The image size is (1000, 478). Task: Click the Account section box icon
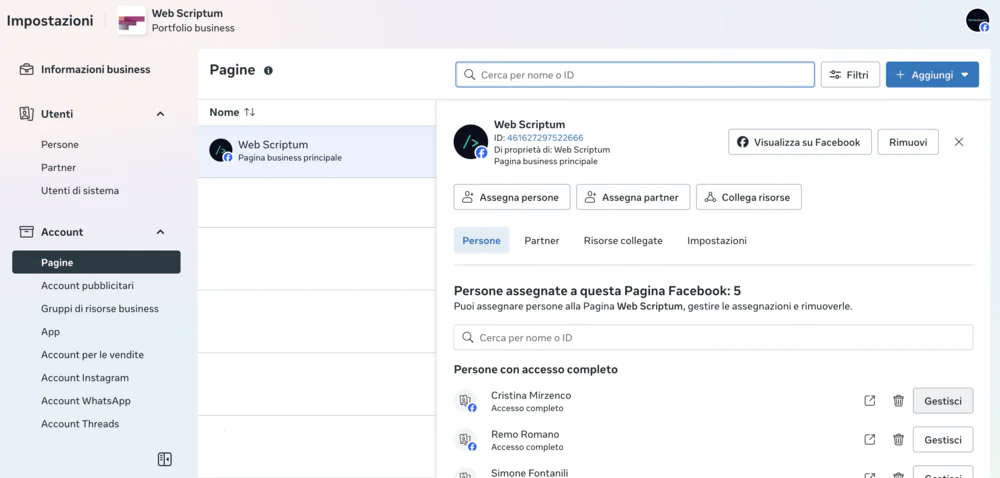(26, 232)
